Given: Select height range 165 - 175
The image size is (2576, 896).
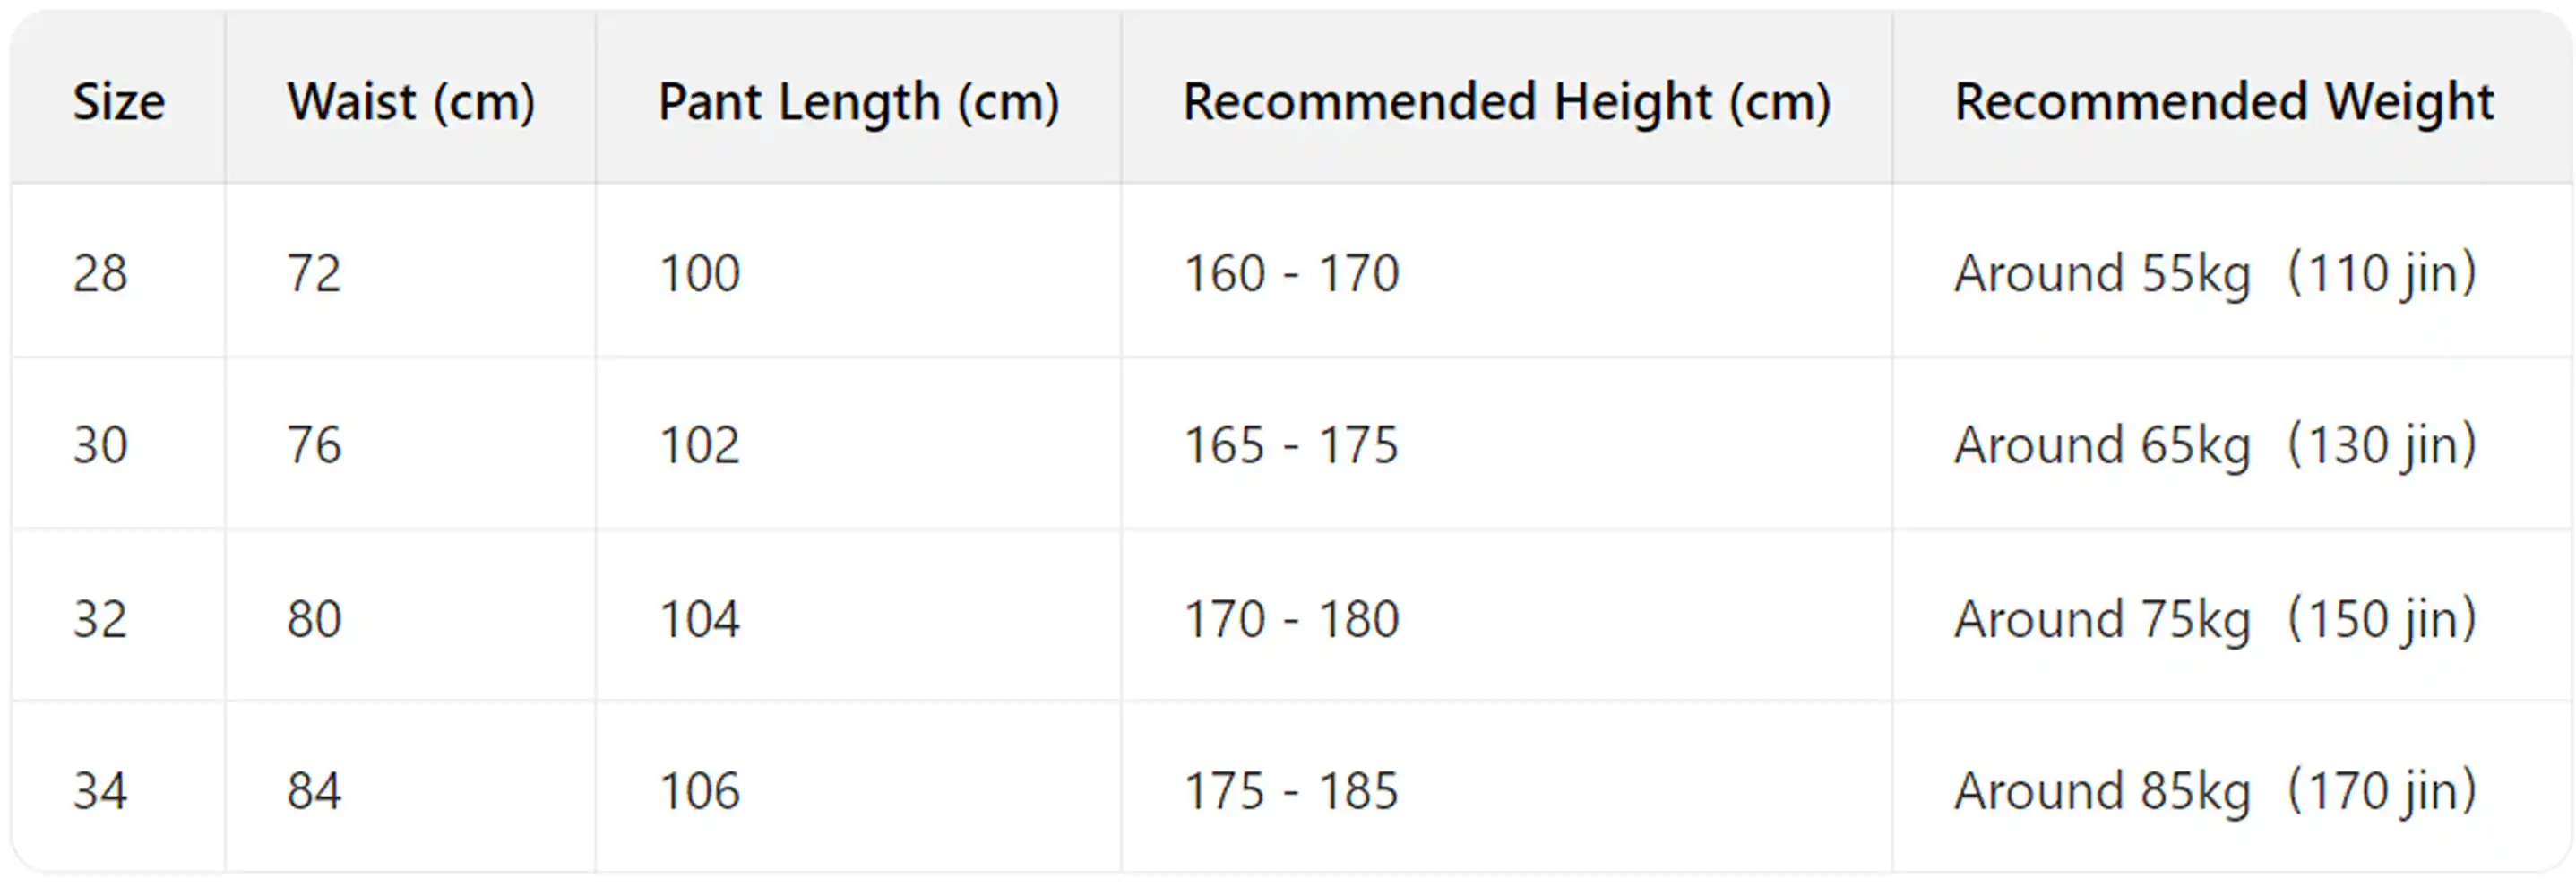Looking at the screenshot, I should (1291, 445).
